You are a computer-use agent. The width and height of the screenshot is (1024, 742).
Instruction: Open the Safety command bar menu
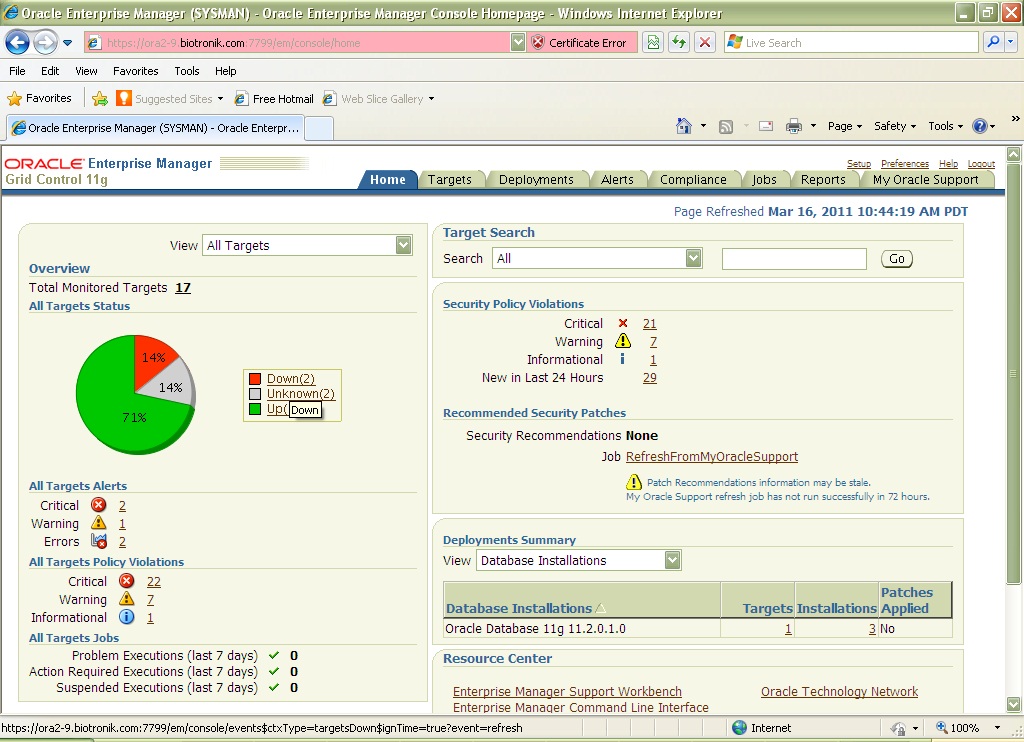pos(895,126)
